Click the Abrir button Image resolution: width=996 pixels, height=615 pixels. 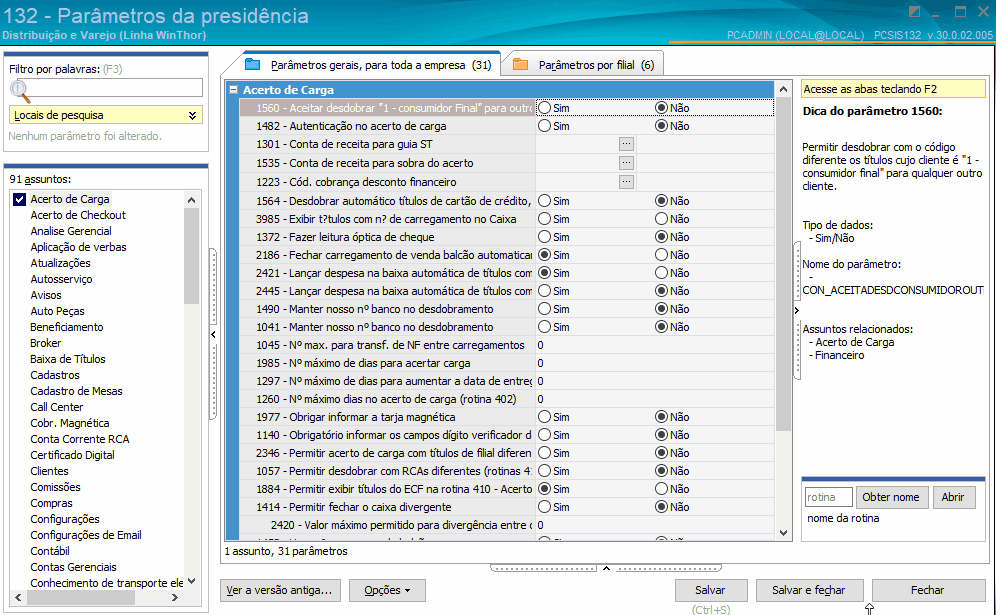[x=953, y=497]
